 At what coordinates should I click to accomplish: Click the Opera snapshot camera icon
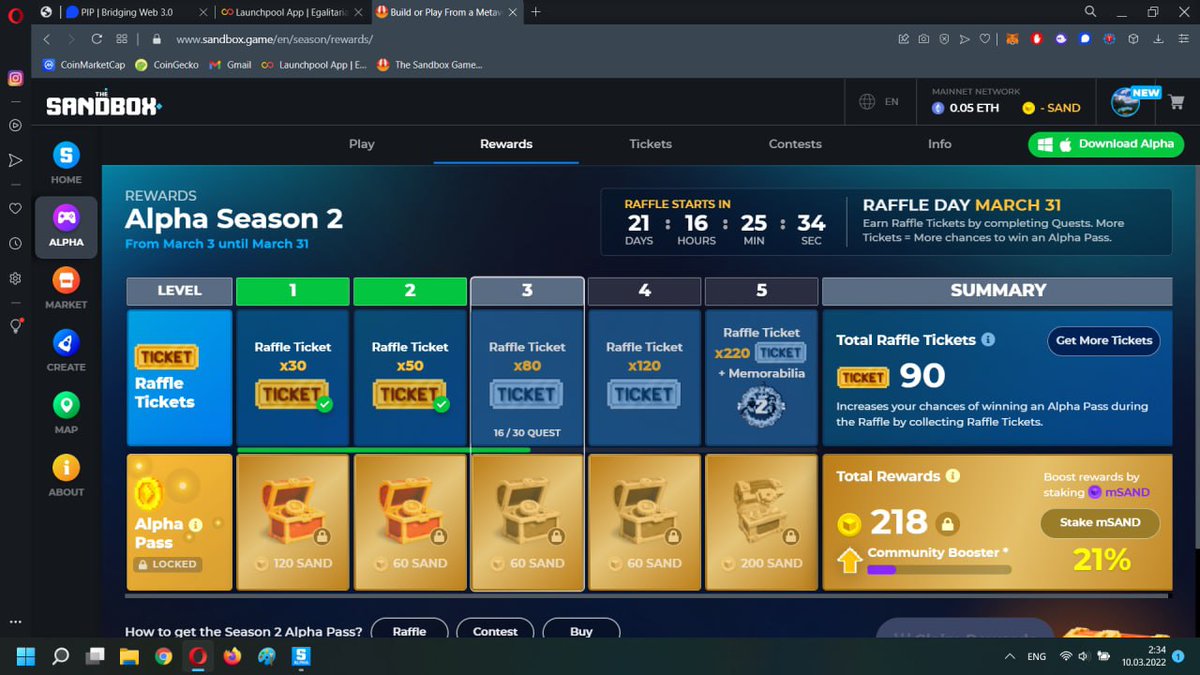pos(922,39)
